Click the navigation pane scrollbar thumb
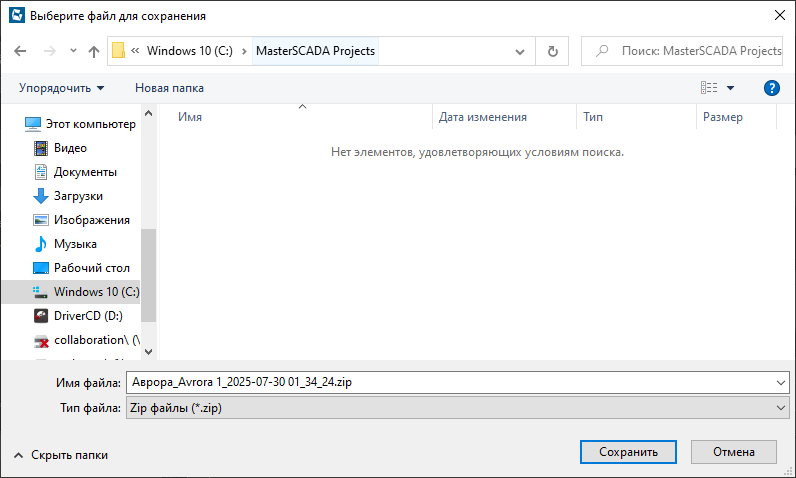The height and width of the screenshot is (478, 796). pos(149,275)
